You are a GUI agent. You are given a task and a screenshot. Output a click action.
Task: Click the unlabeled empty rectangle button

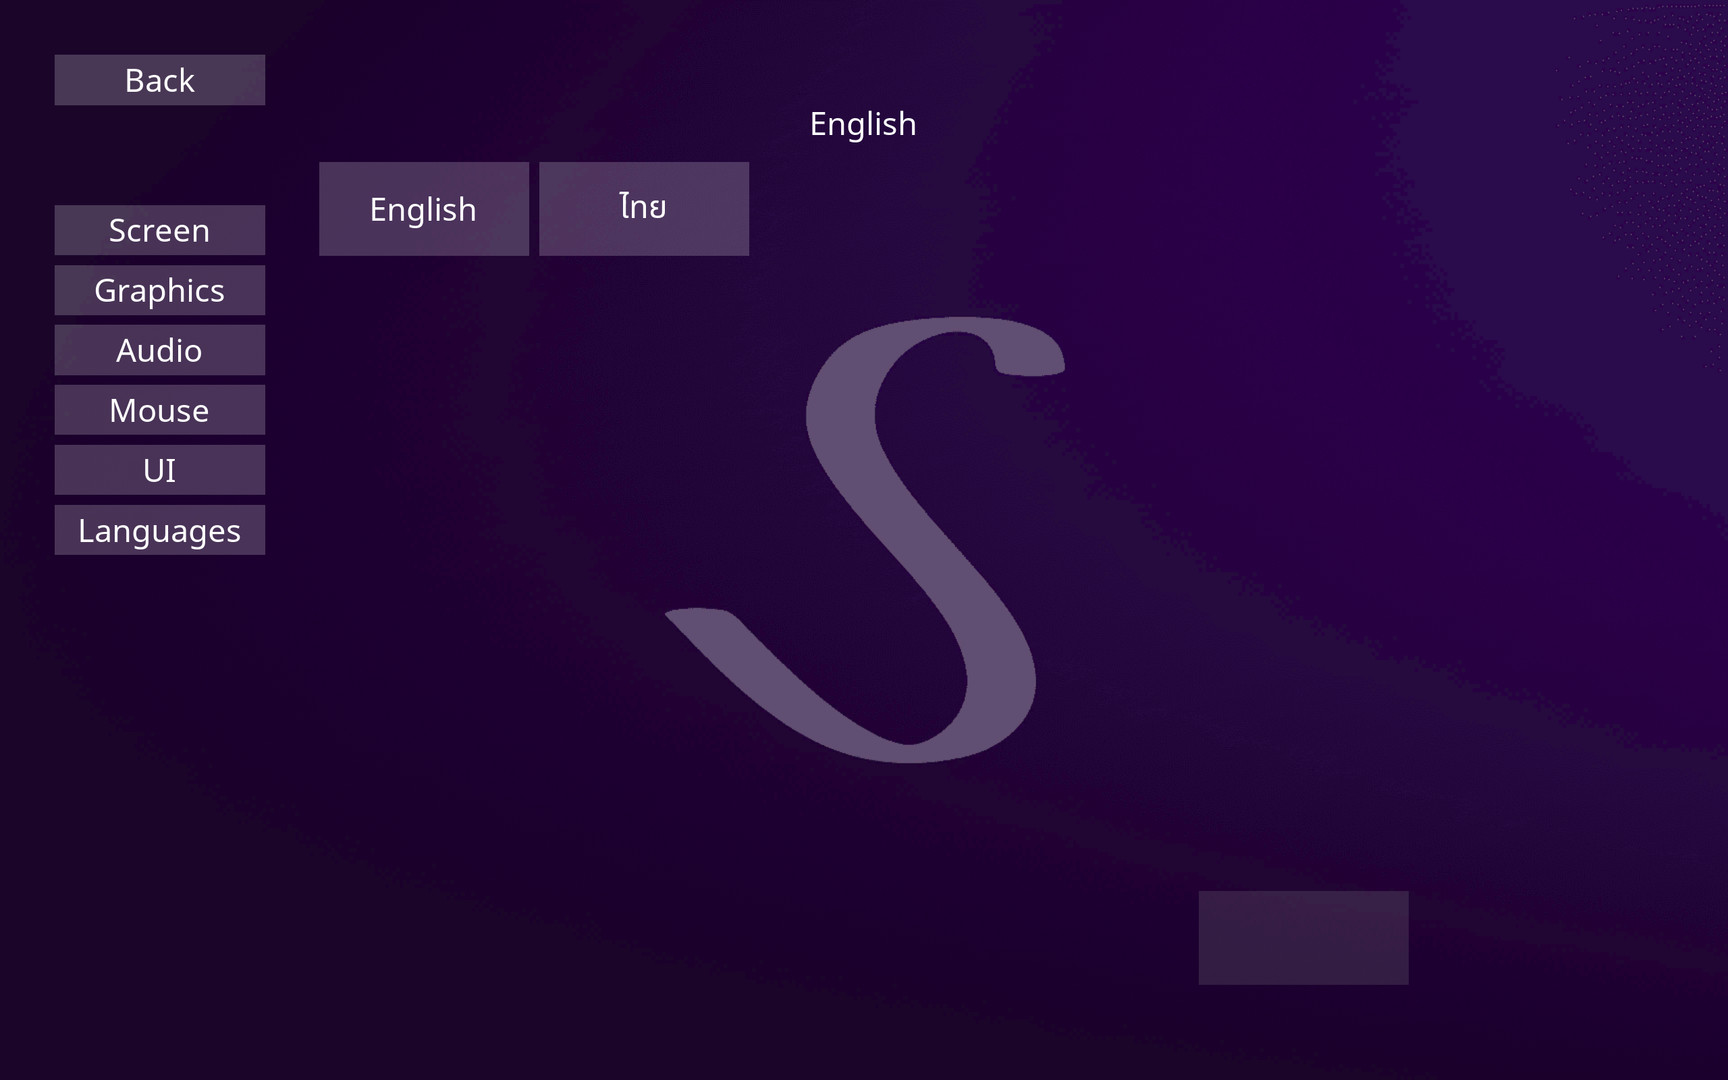tap(1303, 938)
